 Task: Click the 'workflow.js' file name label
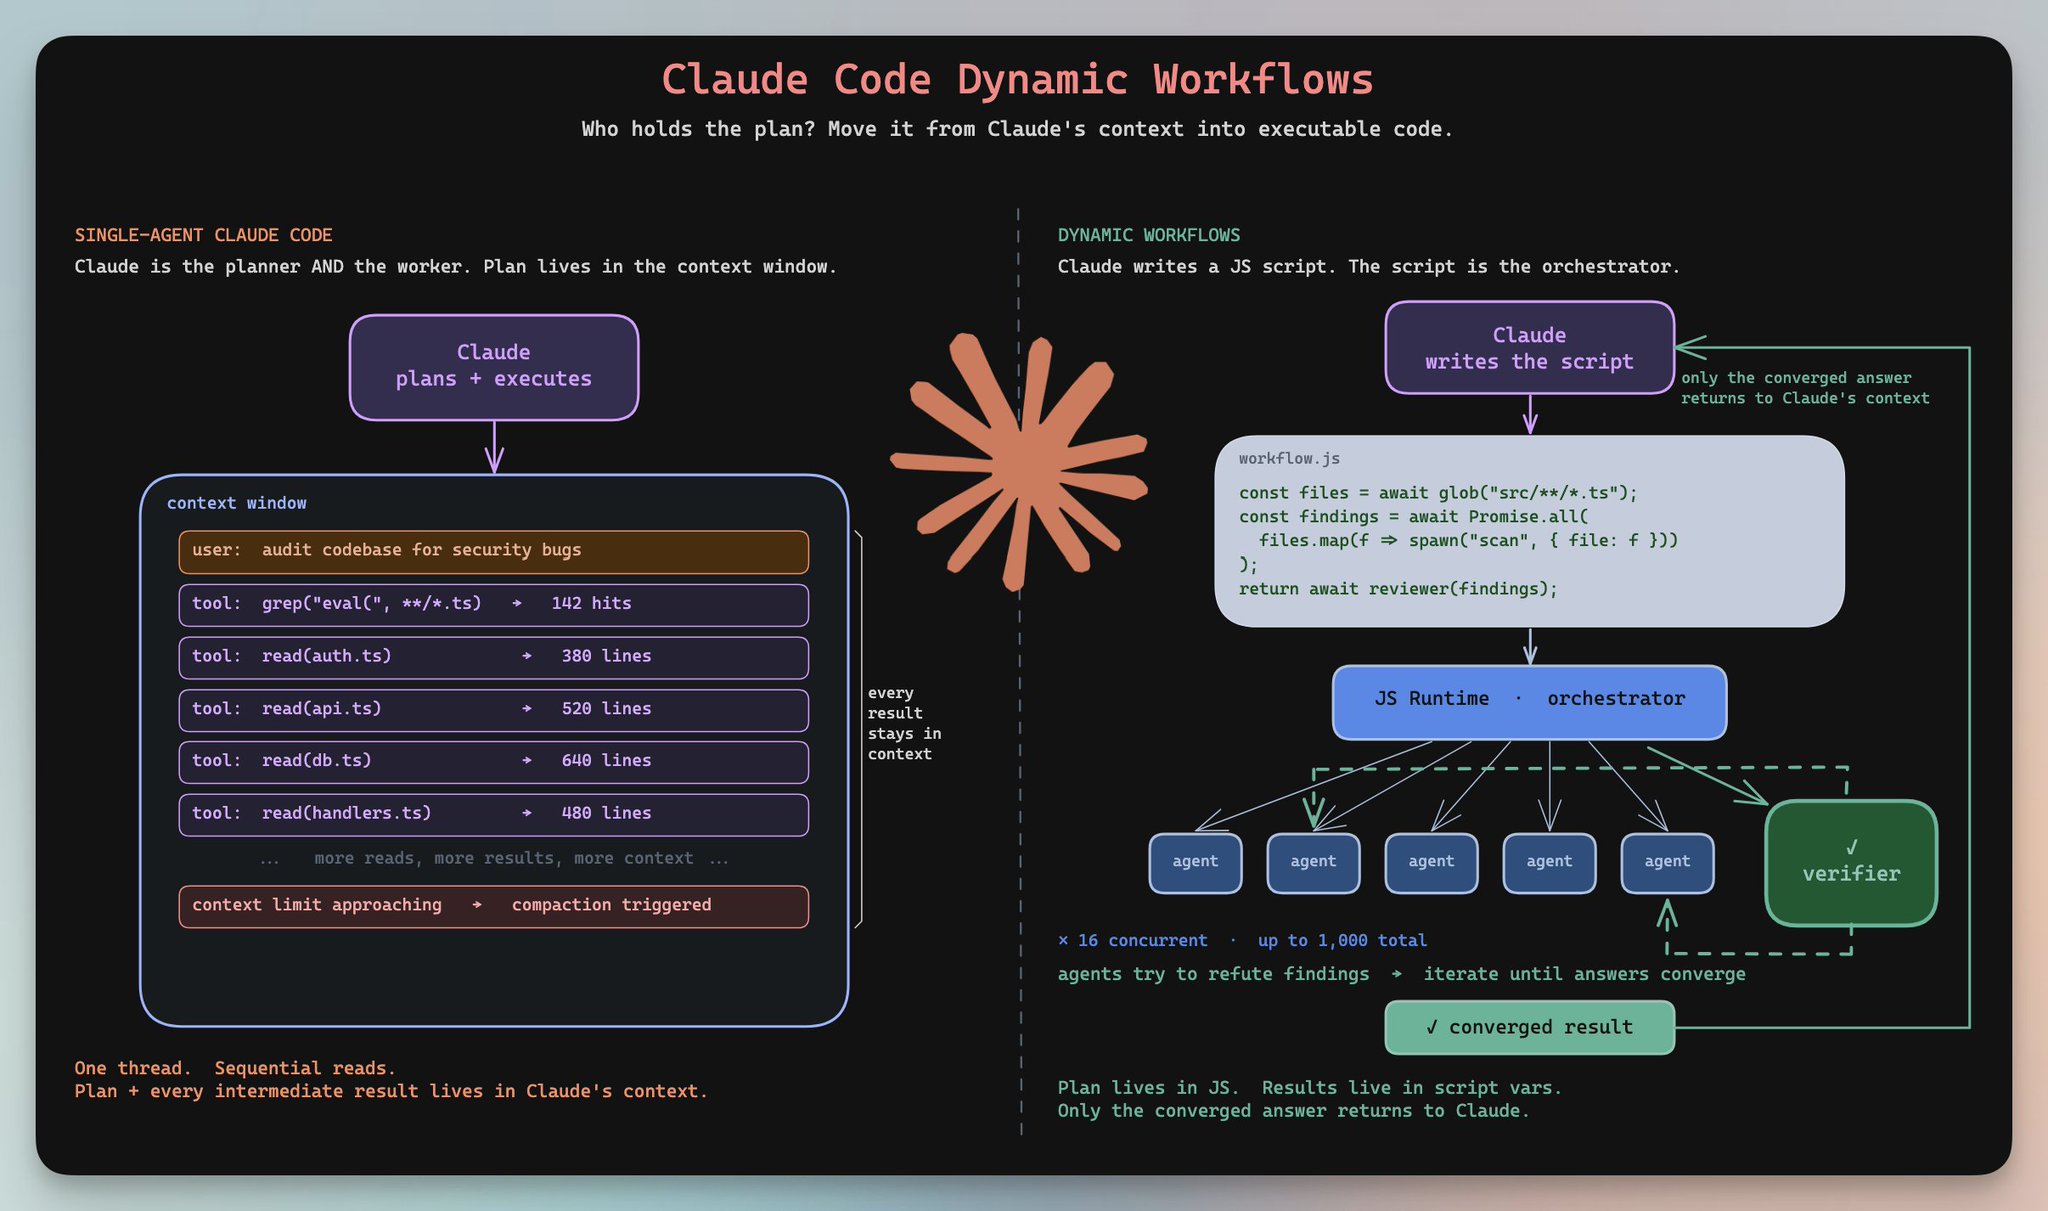point(1289,459)
